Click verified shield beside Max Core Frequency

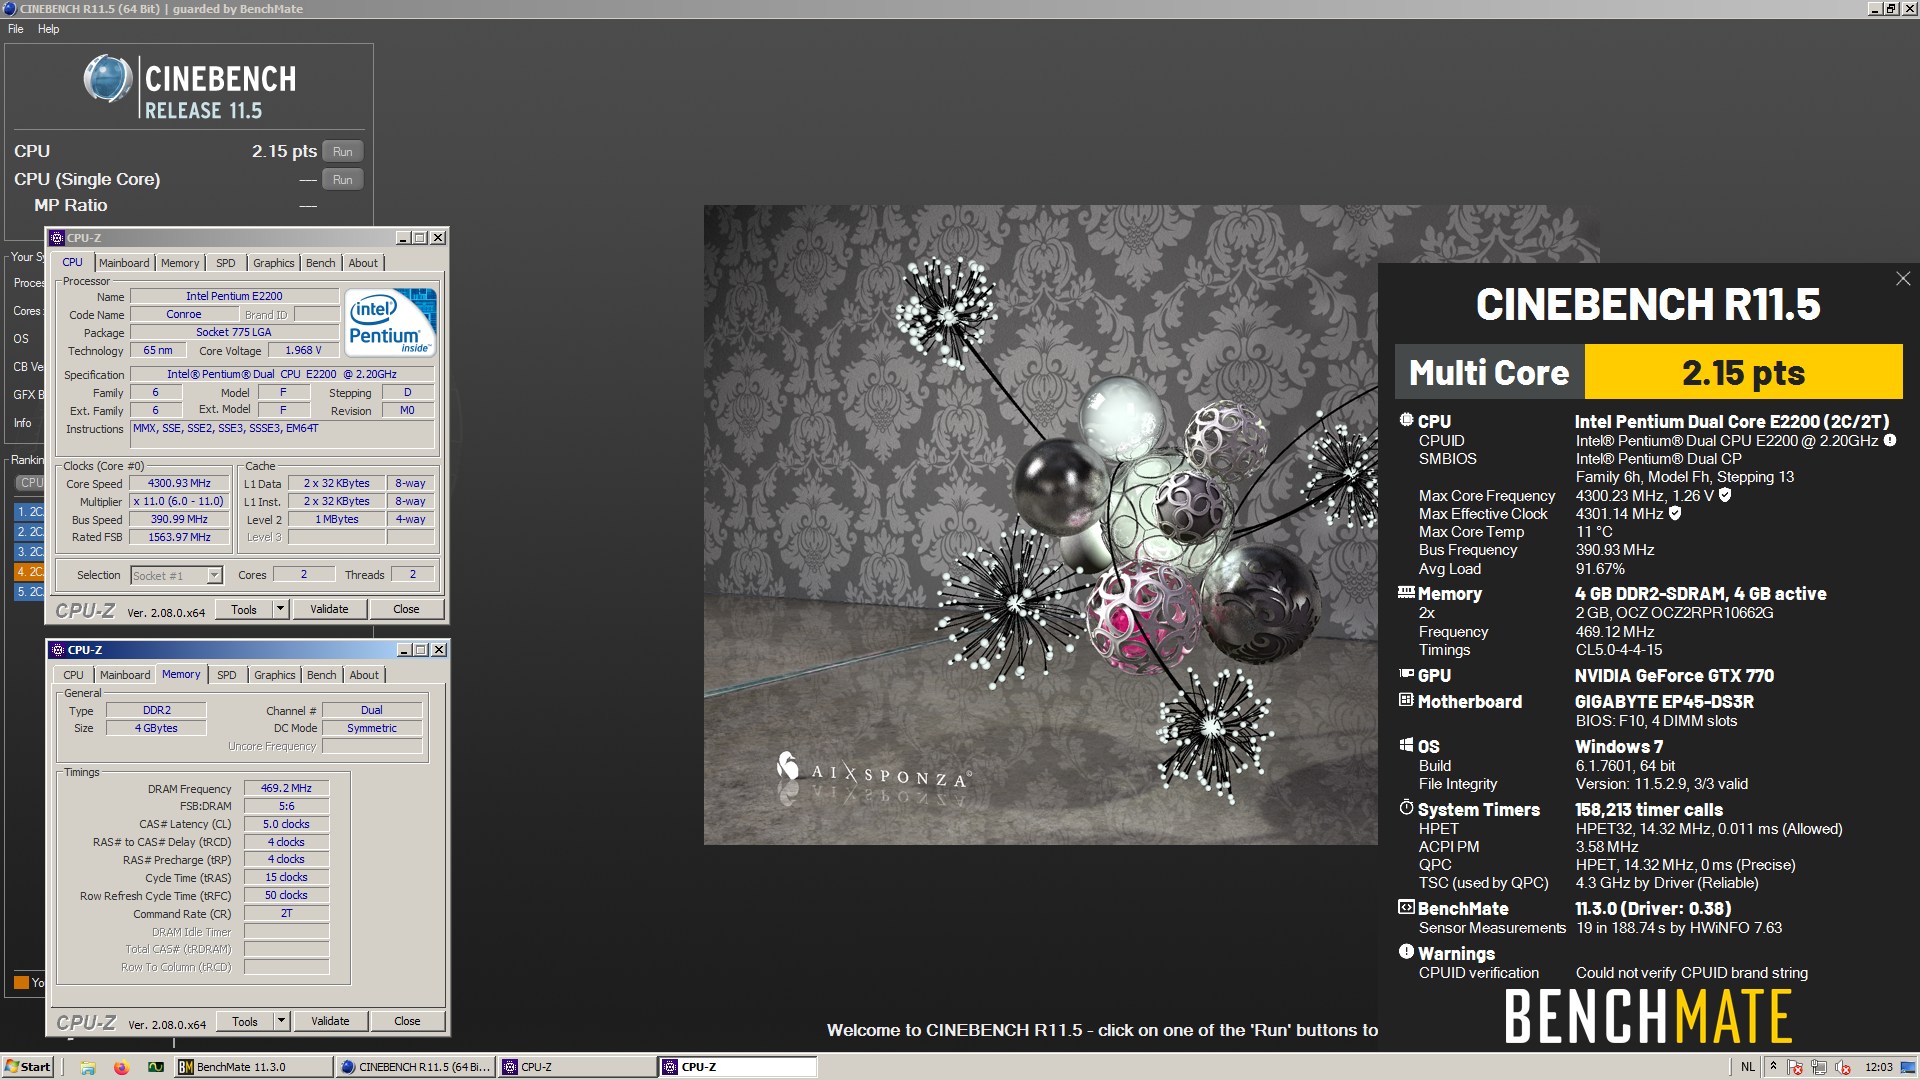coord(1725,495)
